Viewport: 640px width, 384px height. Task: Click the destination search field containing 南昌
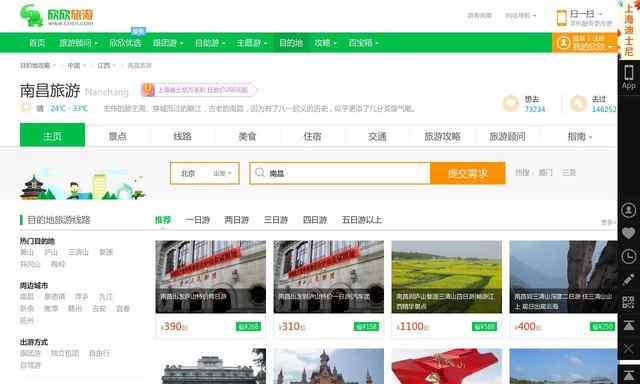coord(340,173)
